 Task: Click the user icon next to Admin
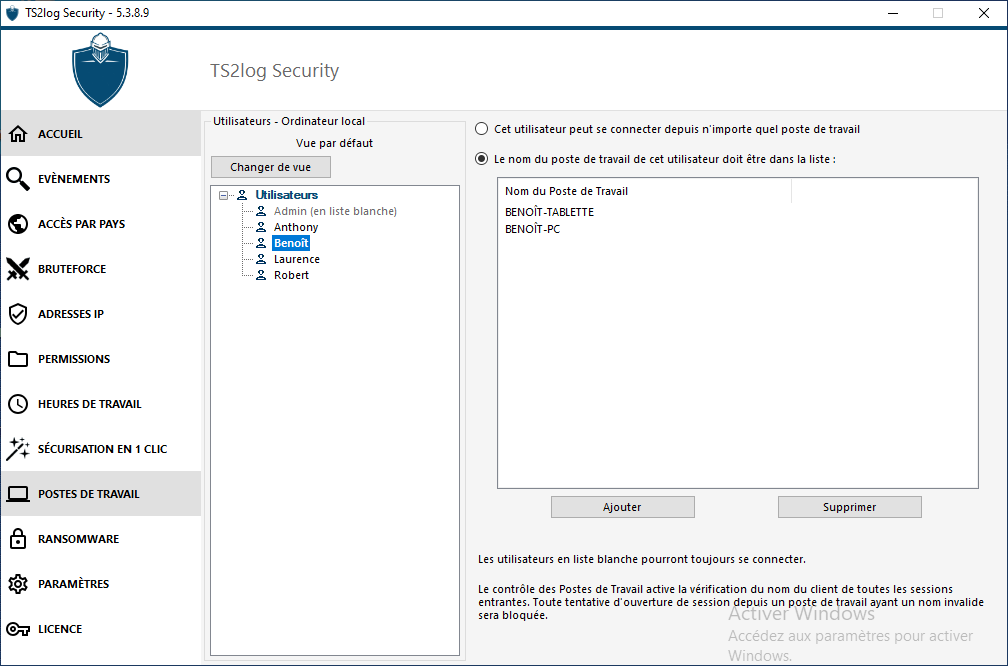point(261,211)
